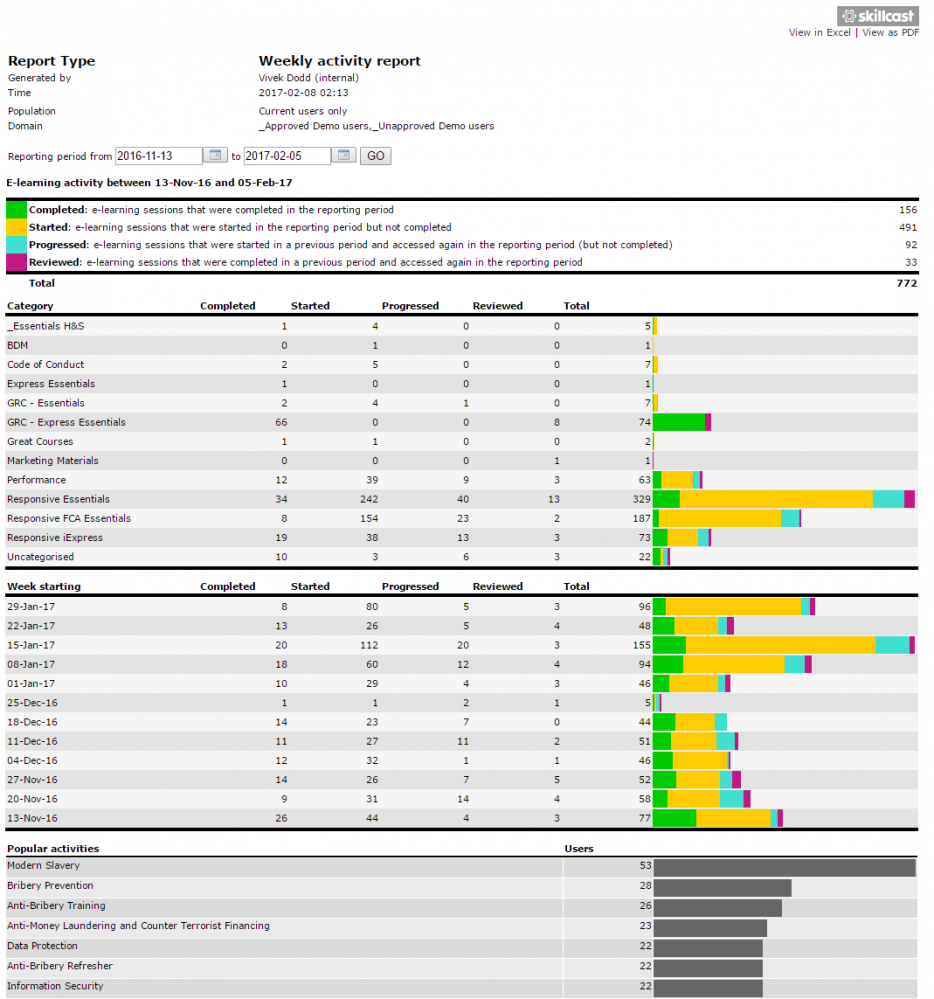Click the magenta Reviewed legend swatch
Viewport: 934px width, 999px height.
coord(17,262)
